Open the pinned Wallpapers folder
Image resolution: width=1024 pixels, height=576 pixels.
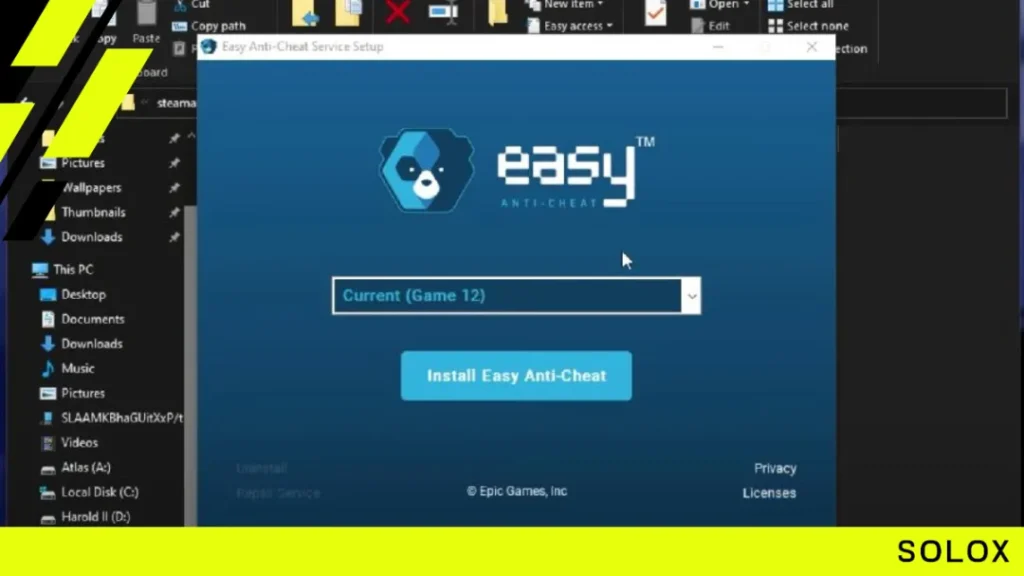[x=91, y=188]
